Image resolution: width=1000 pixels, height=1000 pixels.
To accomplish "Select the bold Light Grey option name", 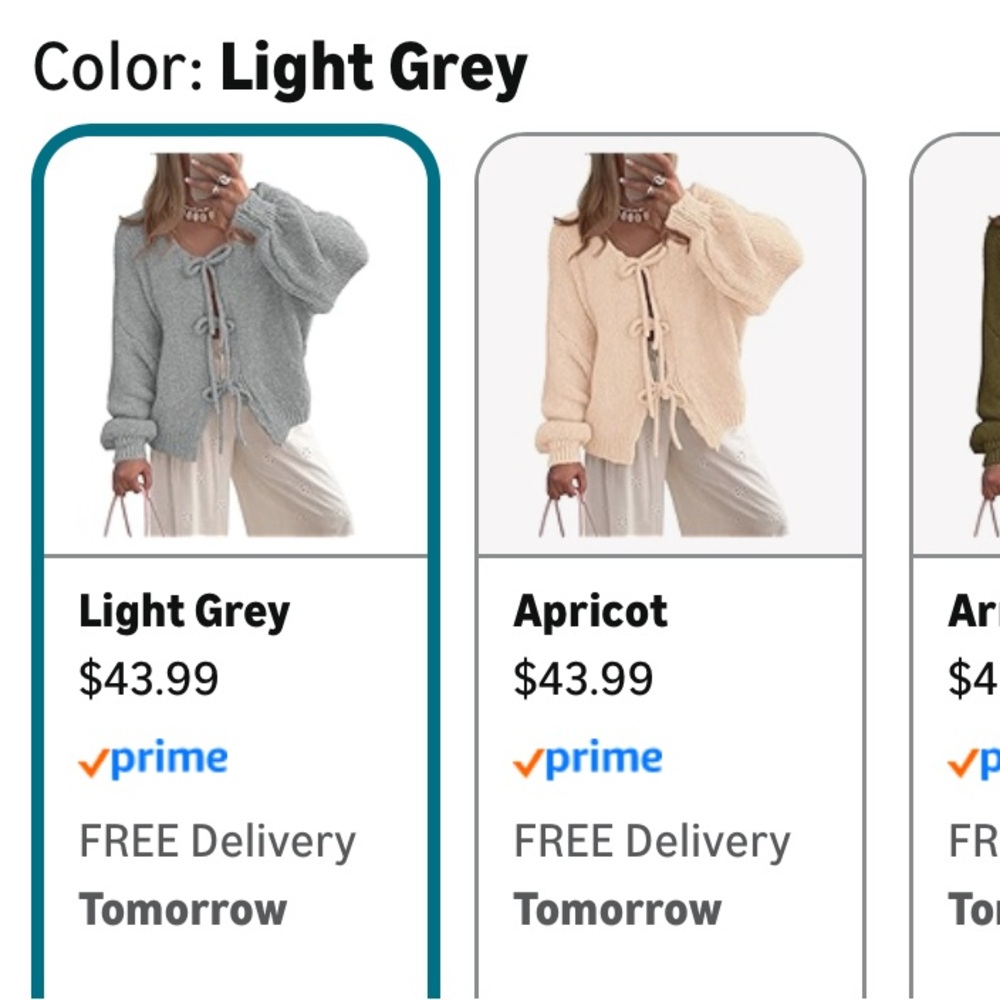I will (184, 612).
